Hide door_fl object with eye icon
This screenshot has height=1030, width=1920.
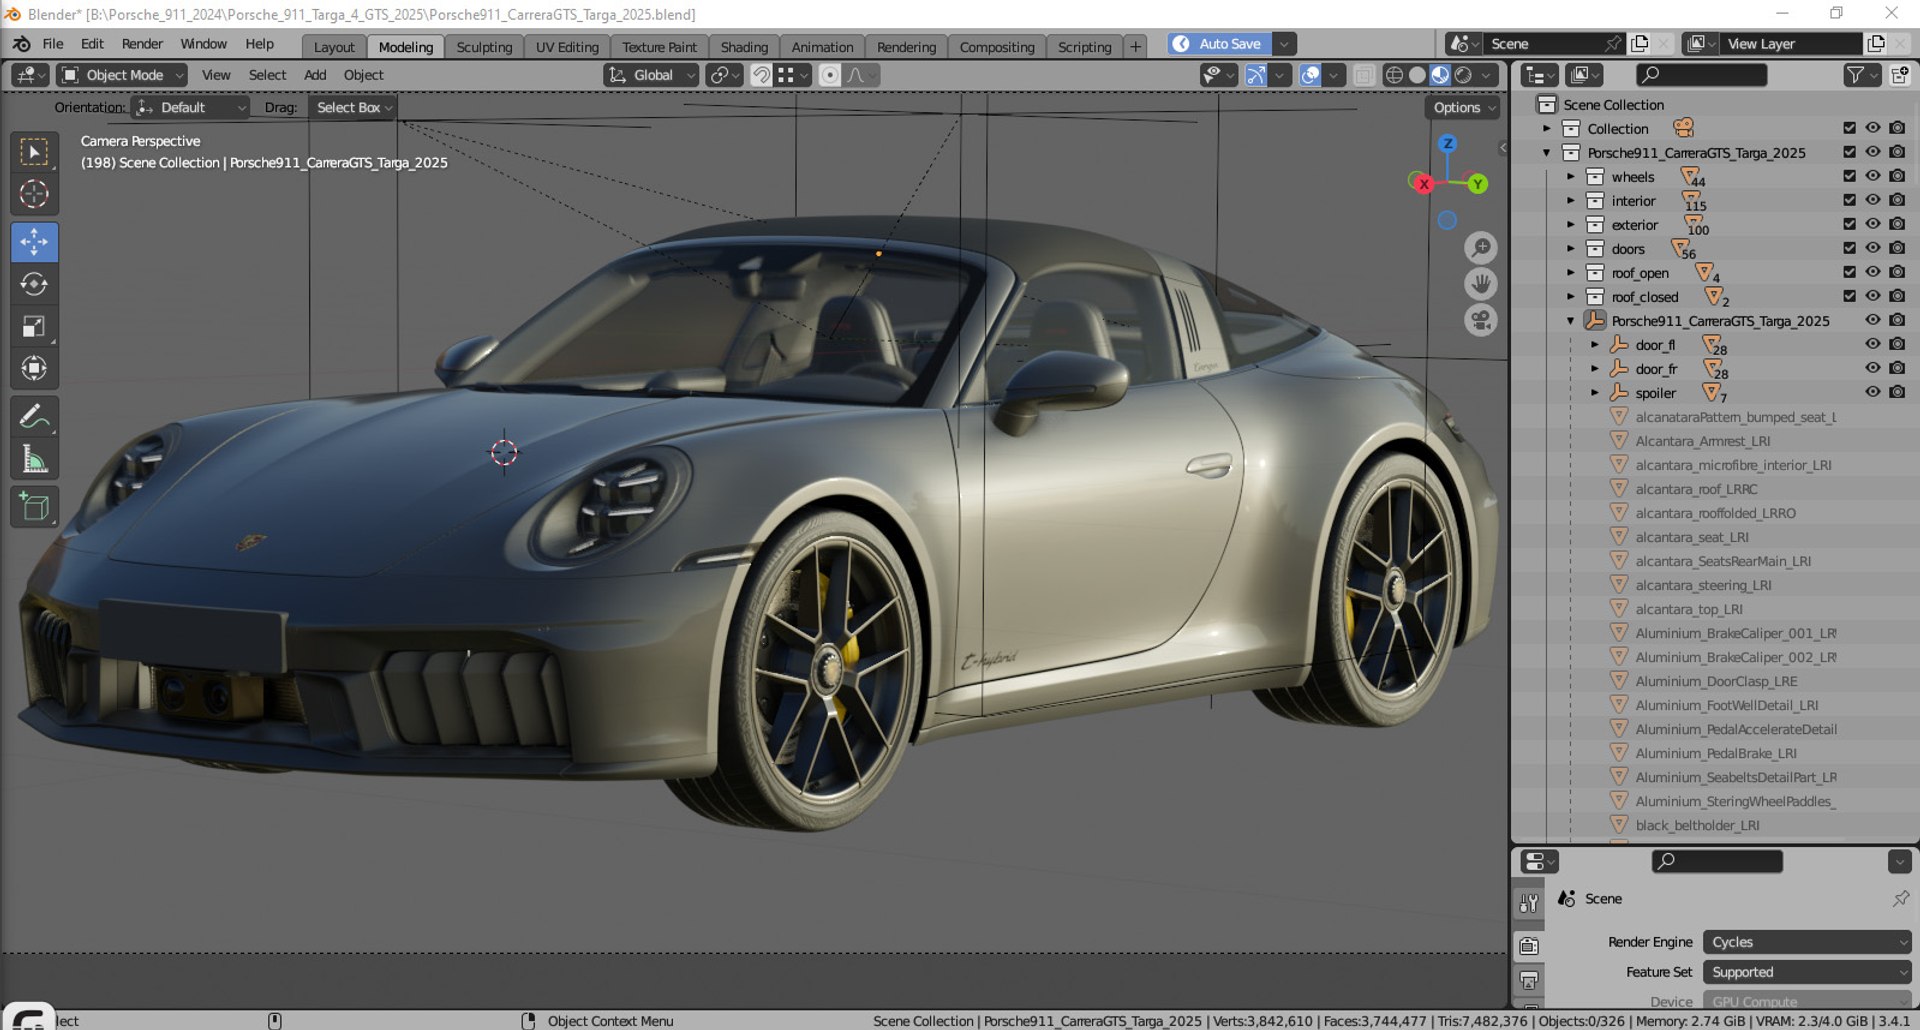pos(1873,344)
